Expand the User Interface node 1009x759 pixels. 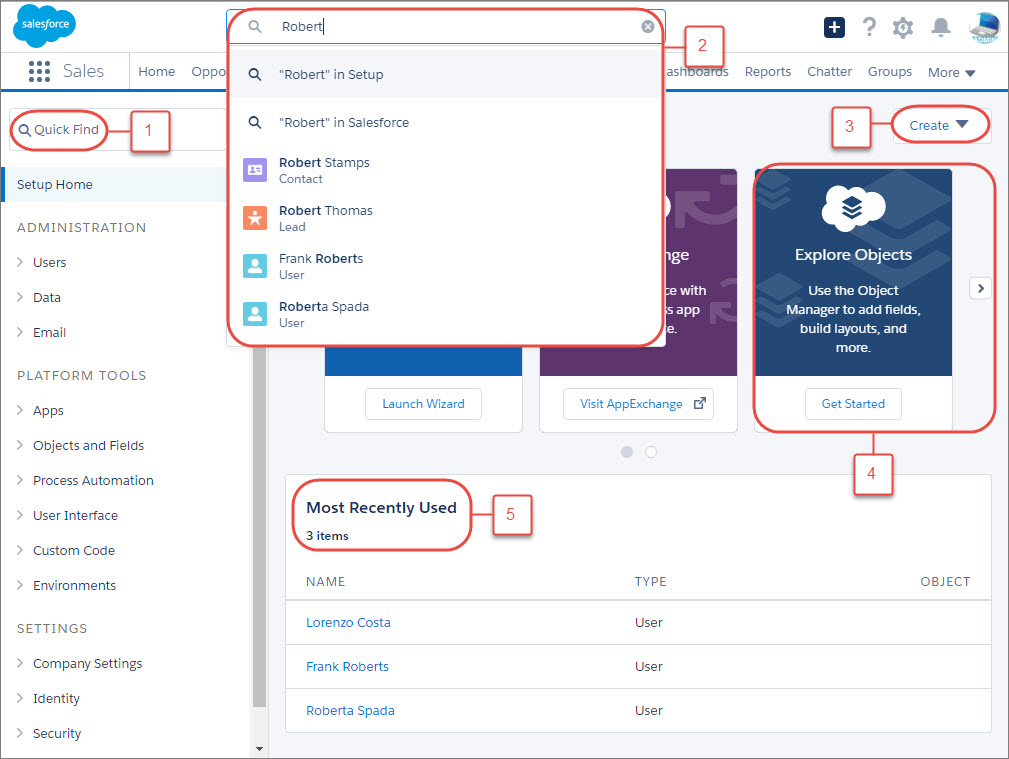pos(19,515)
